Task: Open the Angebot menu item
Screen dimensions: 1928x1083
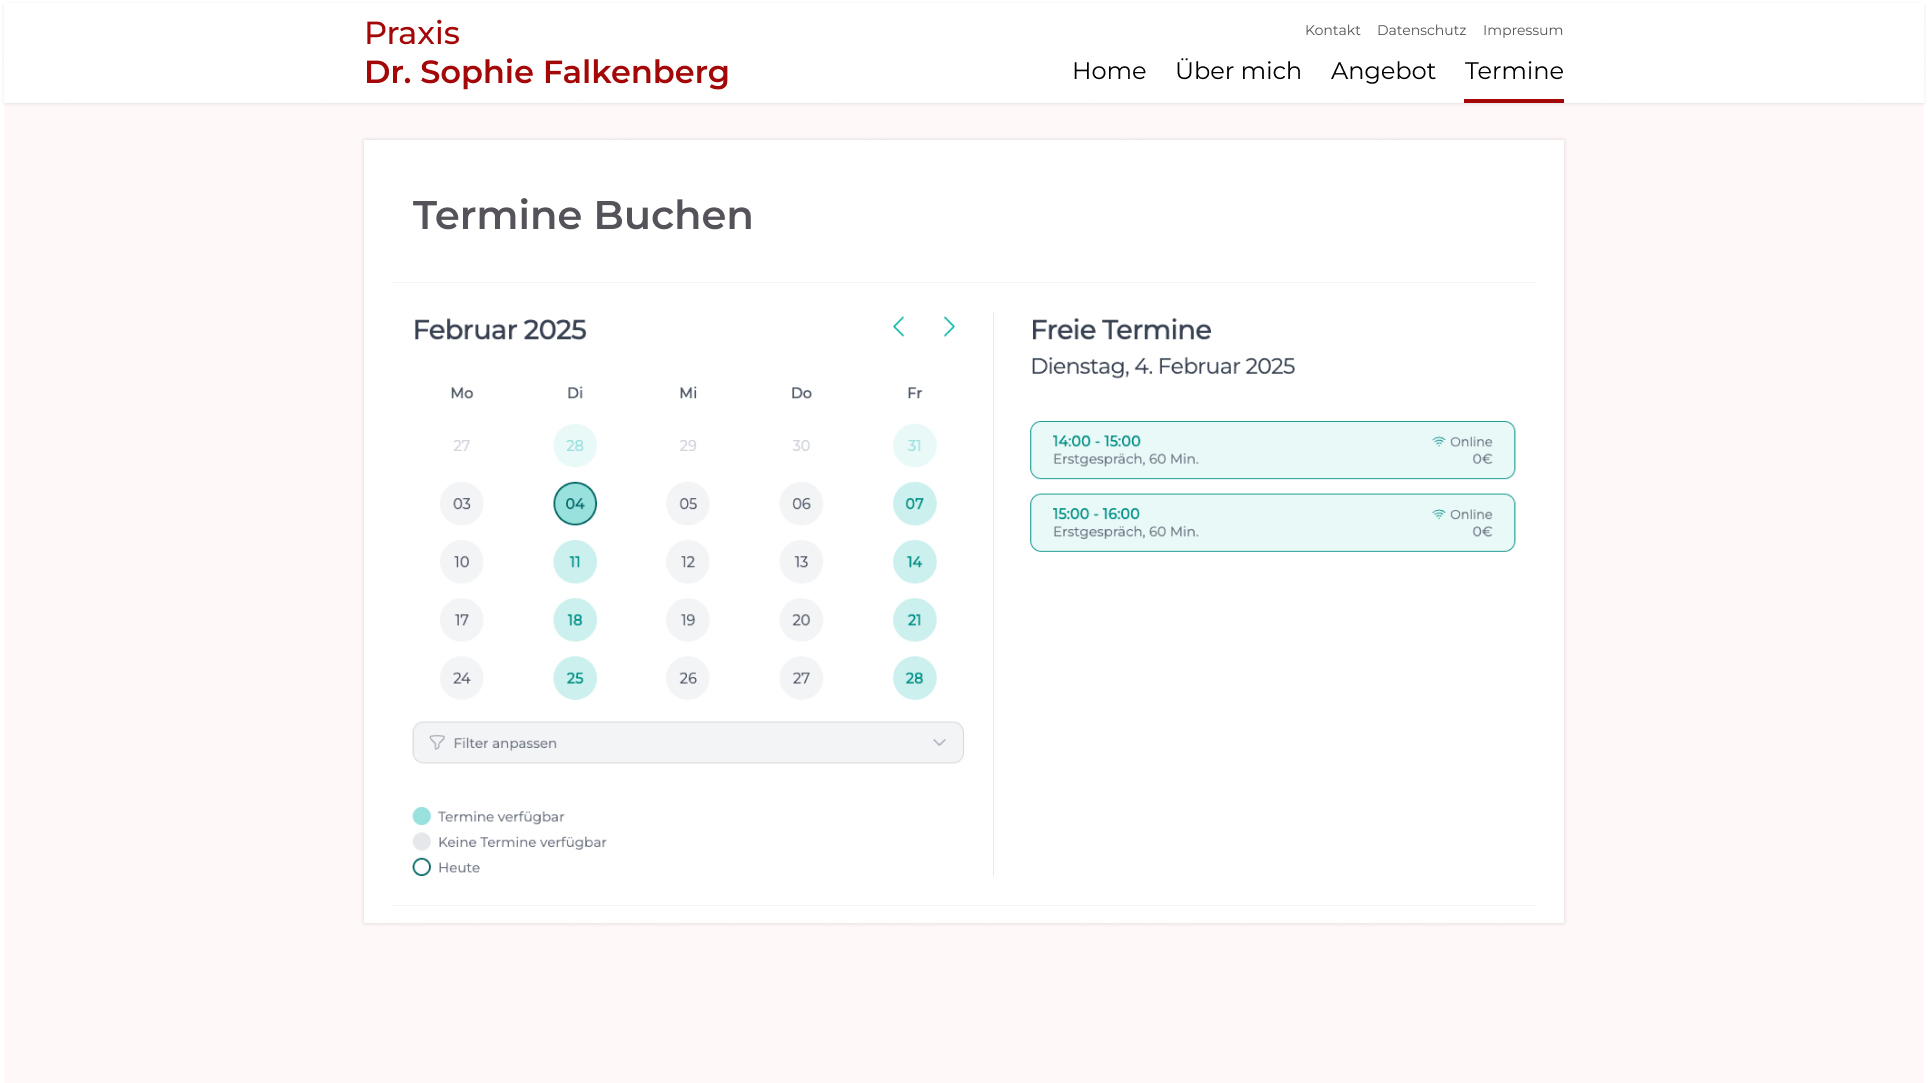Action: click(1383, 70)
